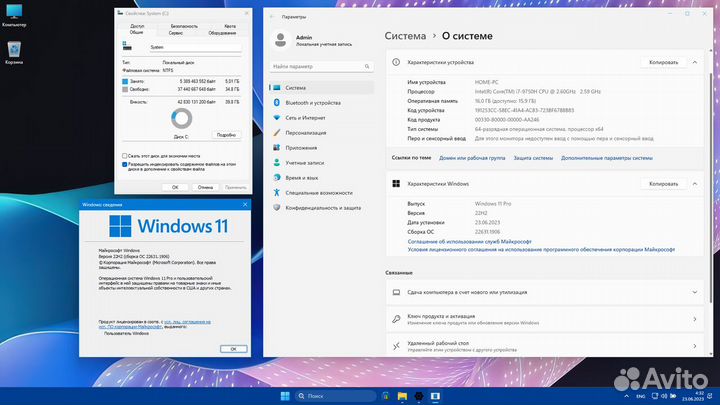Open Сеть и Интернет settings
This screenshot has width=720, height=405.
point(321,118)
